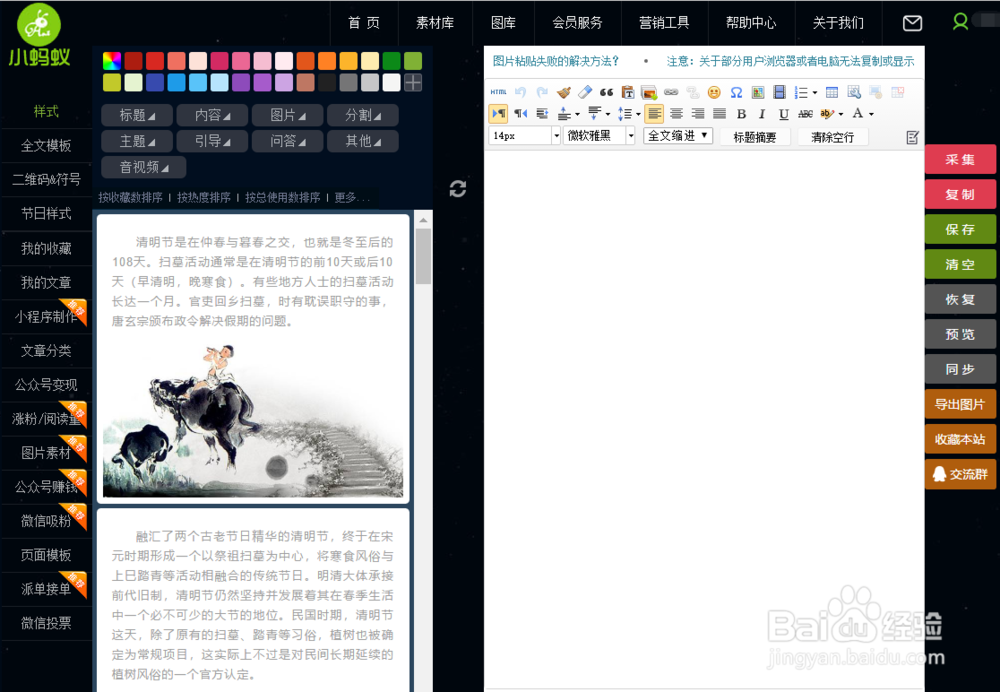Insert special character with Omega icon
Image resolution: width=1000 pixels, height=692 pixels.
click(x=736, y=92)
